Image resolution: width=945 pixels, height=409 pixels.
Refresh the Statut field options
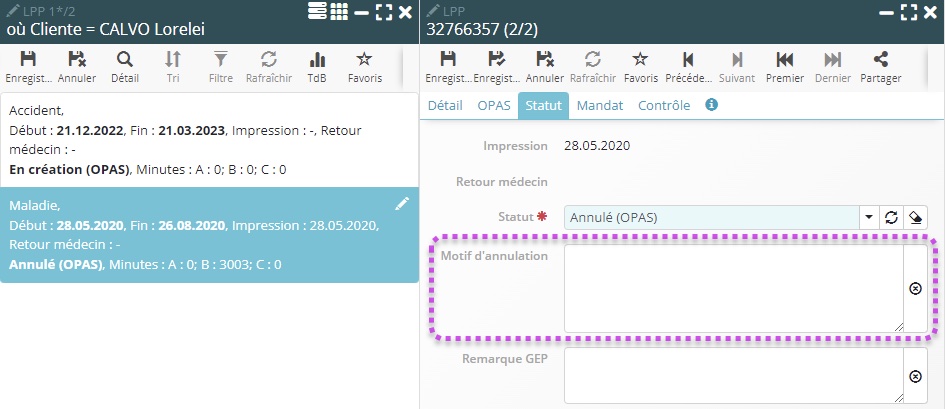tap(891, 217)
